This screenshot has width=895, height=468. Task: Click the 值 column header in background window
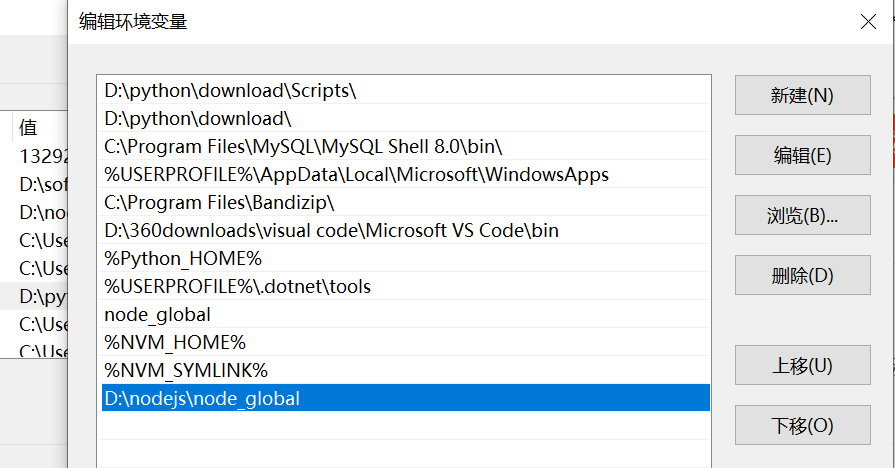tap(40, 127)
